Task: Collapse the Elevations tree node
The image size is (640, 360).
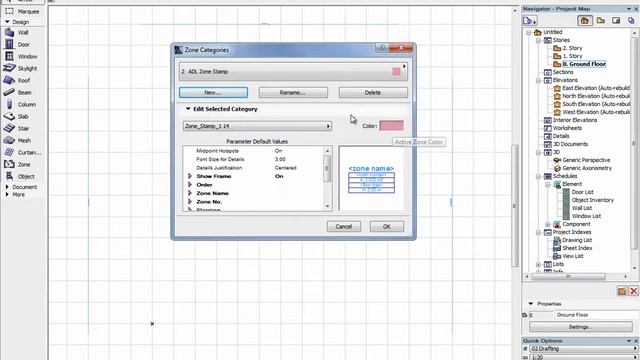Action: tap(538, 80)
